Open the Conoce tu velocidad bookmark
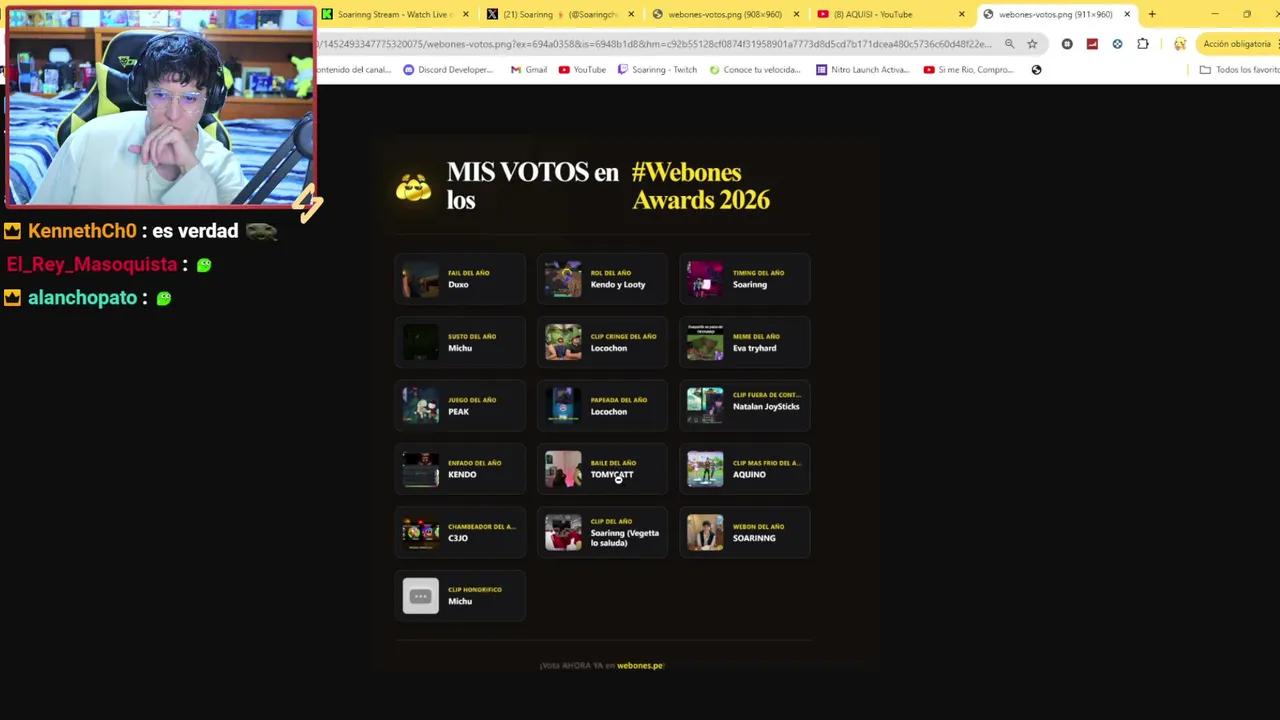The height and width of the screenshot is (720, 1280). [x=755, y=70]
